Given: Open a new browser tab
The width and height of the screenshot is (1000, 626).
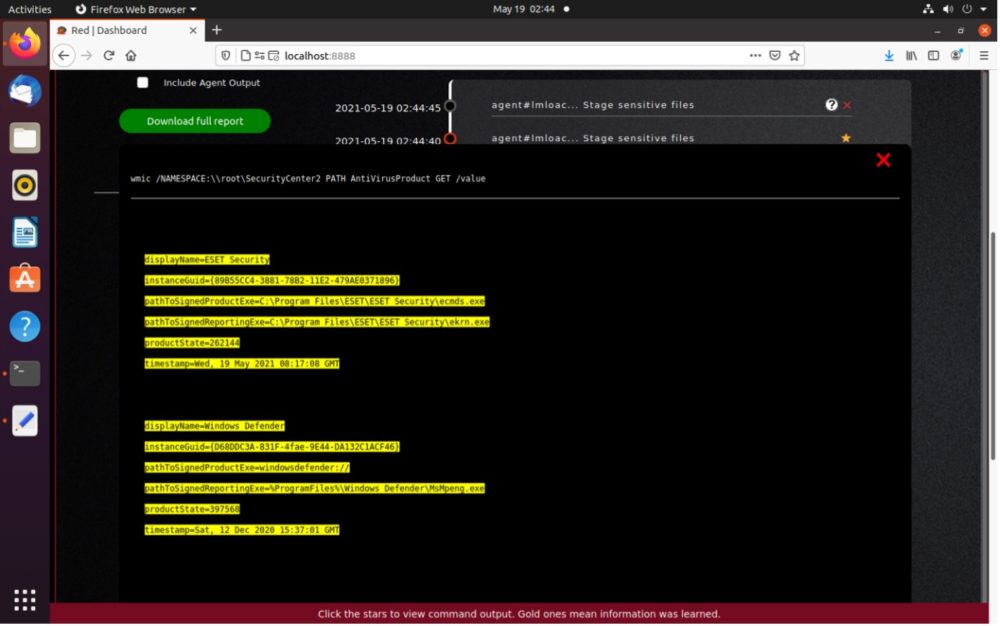Looking at the screenshot, I should pos(217,30).
